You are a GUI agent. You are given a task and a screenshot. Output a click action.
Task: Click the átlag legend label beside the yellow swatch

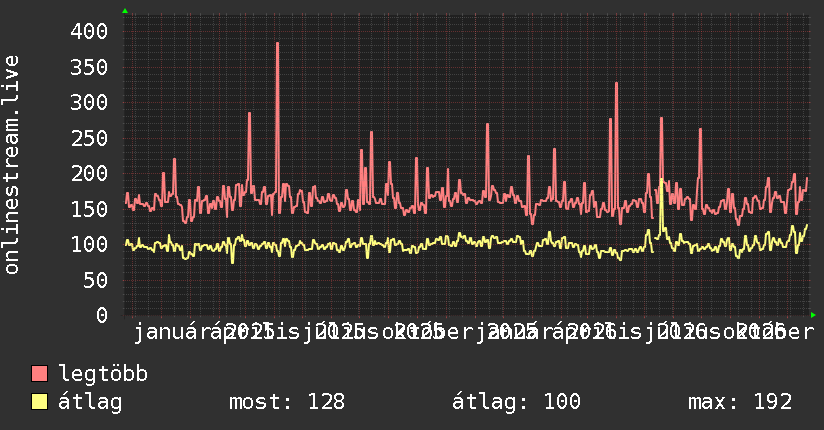pos(90,402)
